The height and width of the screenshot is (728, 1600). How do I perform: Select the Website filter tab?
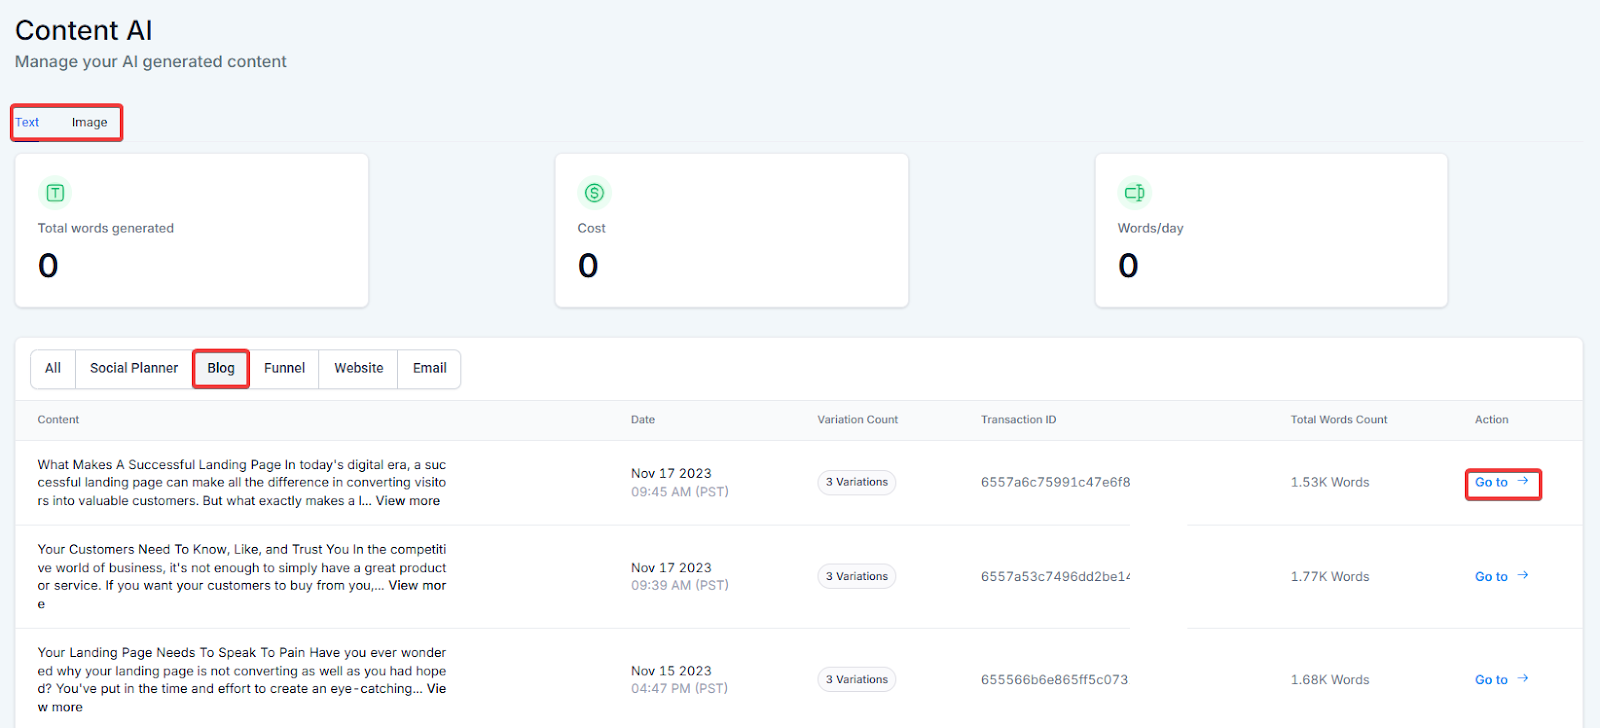point(359,368)
